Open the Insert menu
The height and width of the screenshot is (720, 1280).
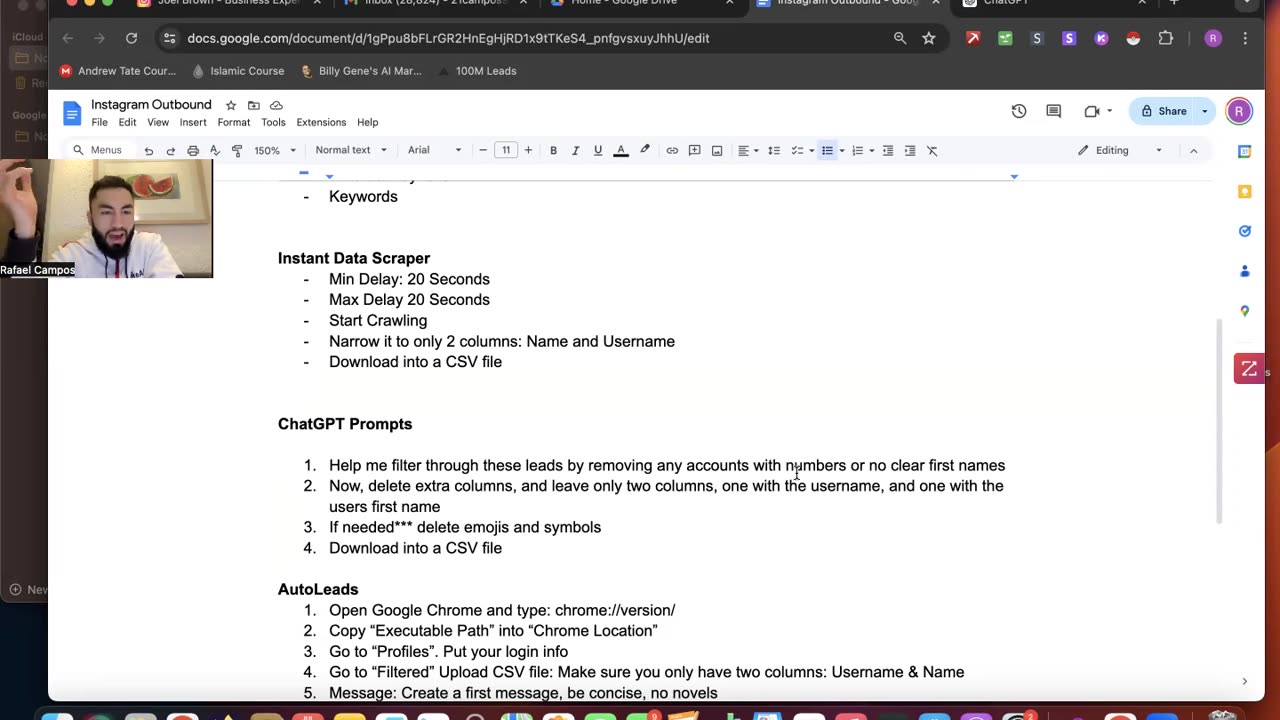click(193, 123)
